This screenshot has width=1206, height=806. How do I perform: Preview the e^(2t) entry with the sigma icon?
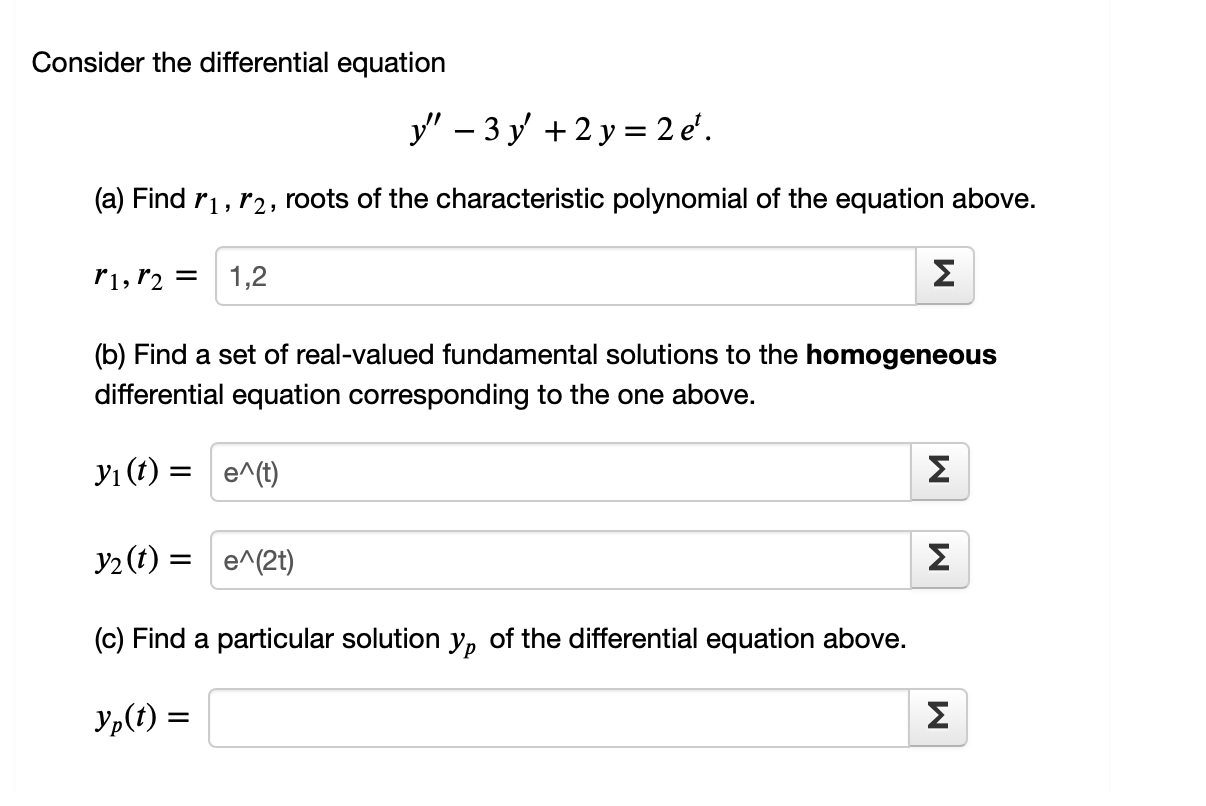point(939,560)
